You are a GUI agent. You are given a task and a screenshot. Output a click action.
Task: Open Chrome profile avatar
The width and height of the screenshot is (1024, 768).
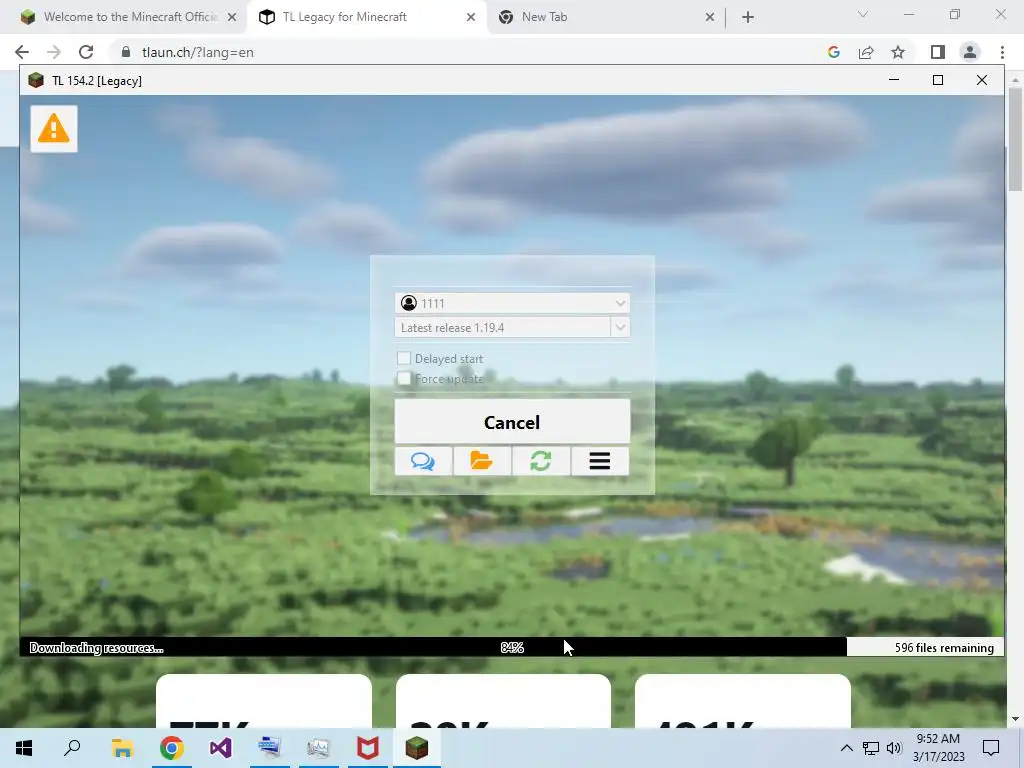(970, 52)
